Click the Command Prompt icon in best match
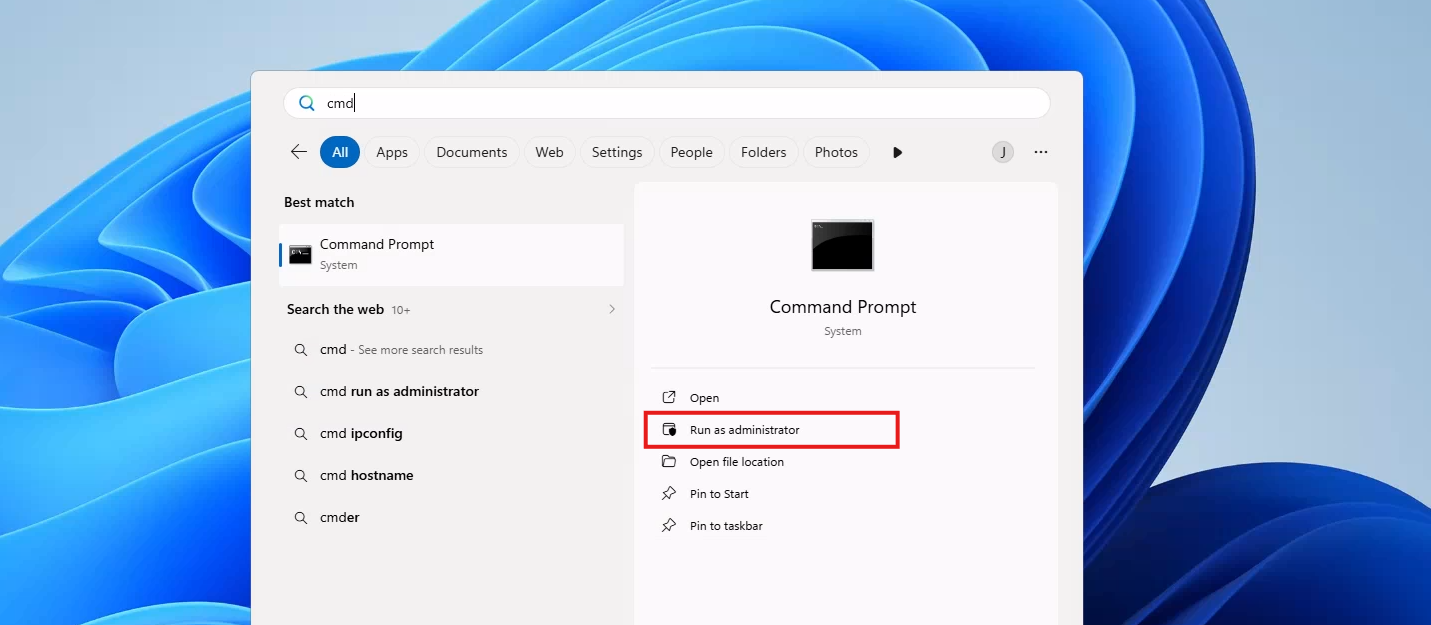This screenshot has width=1431, height=625. click(300, 254)
